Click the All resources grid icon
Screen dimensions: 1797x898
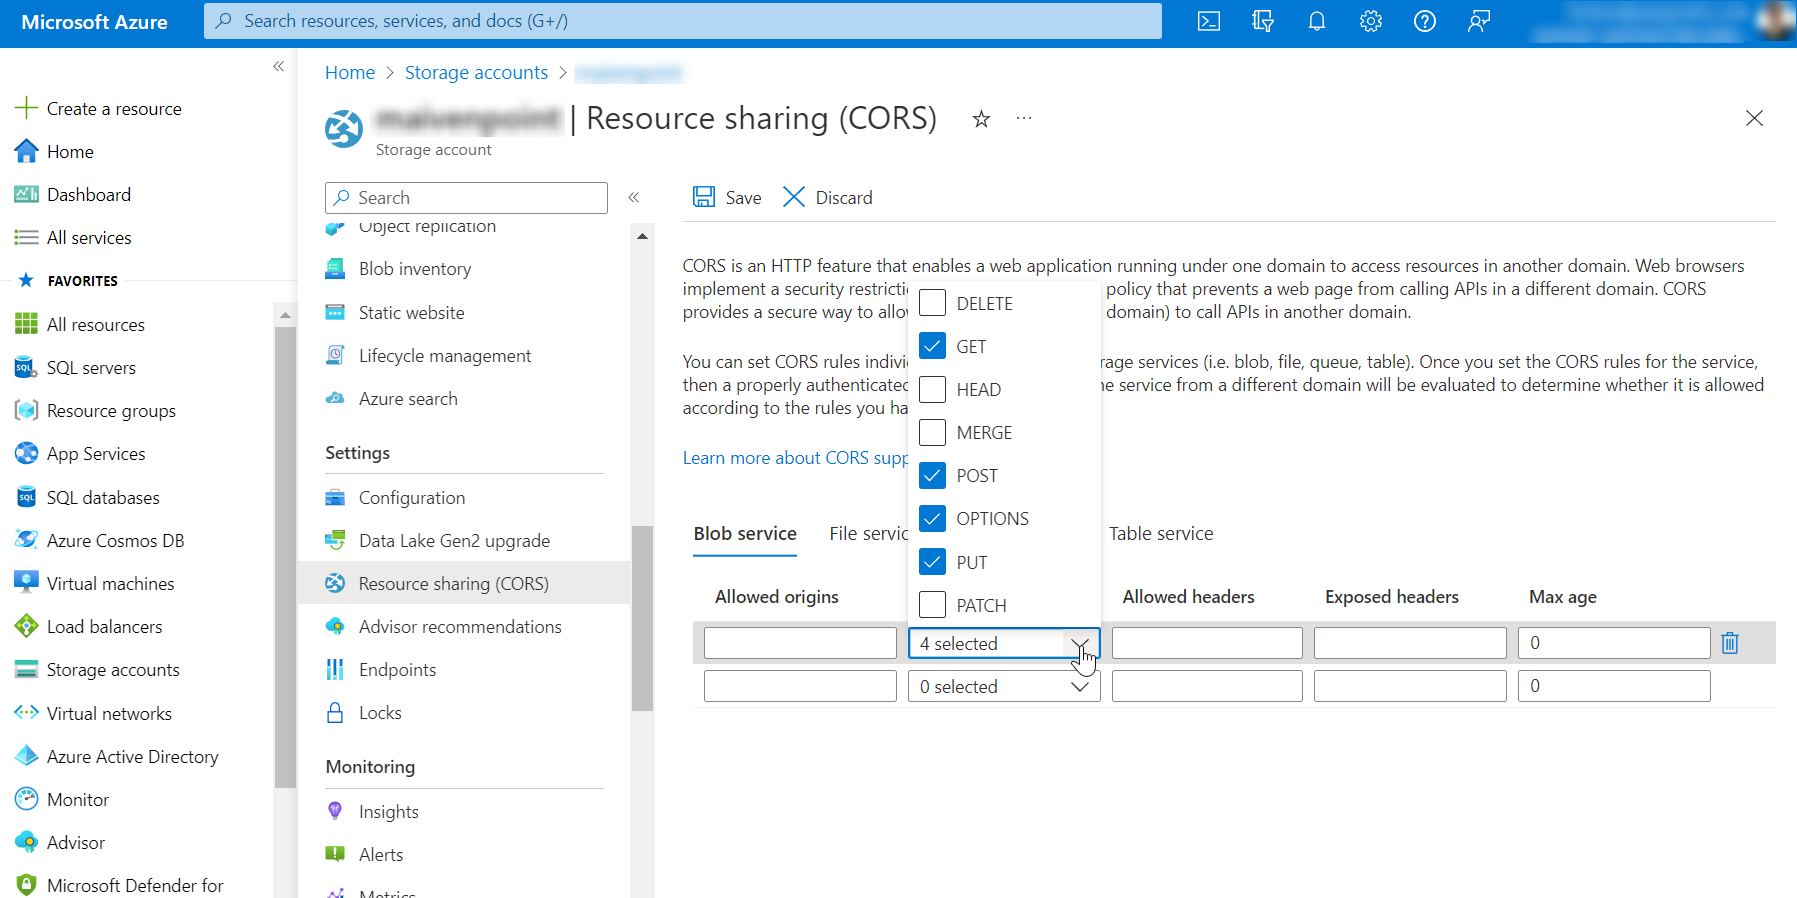point(26,324)
